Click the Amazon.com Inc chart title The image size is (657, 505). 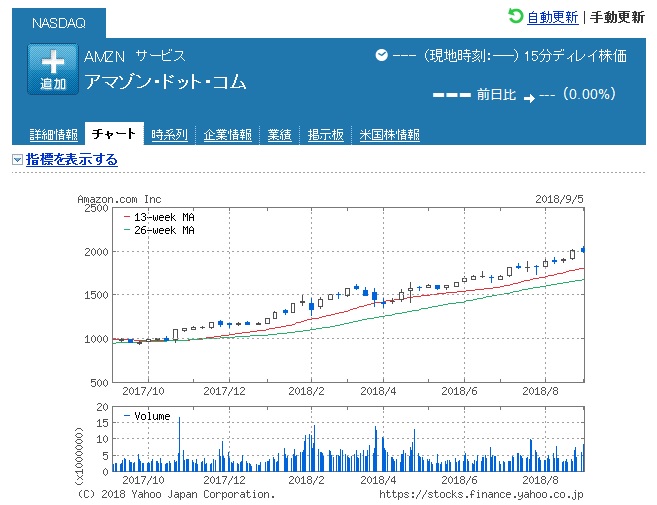pyautogui.click(x=119, y=199)
